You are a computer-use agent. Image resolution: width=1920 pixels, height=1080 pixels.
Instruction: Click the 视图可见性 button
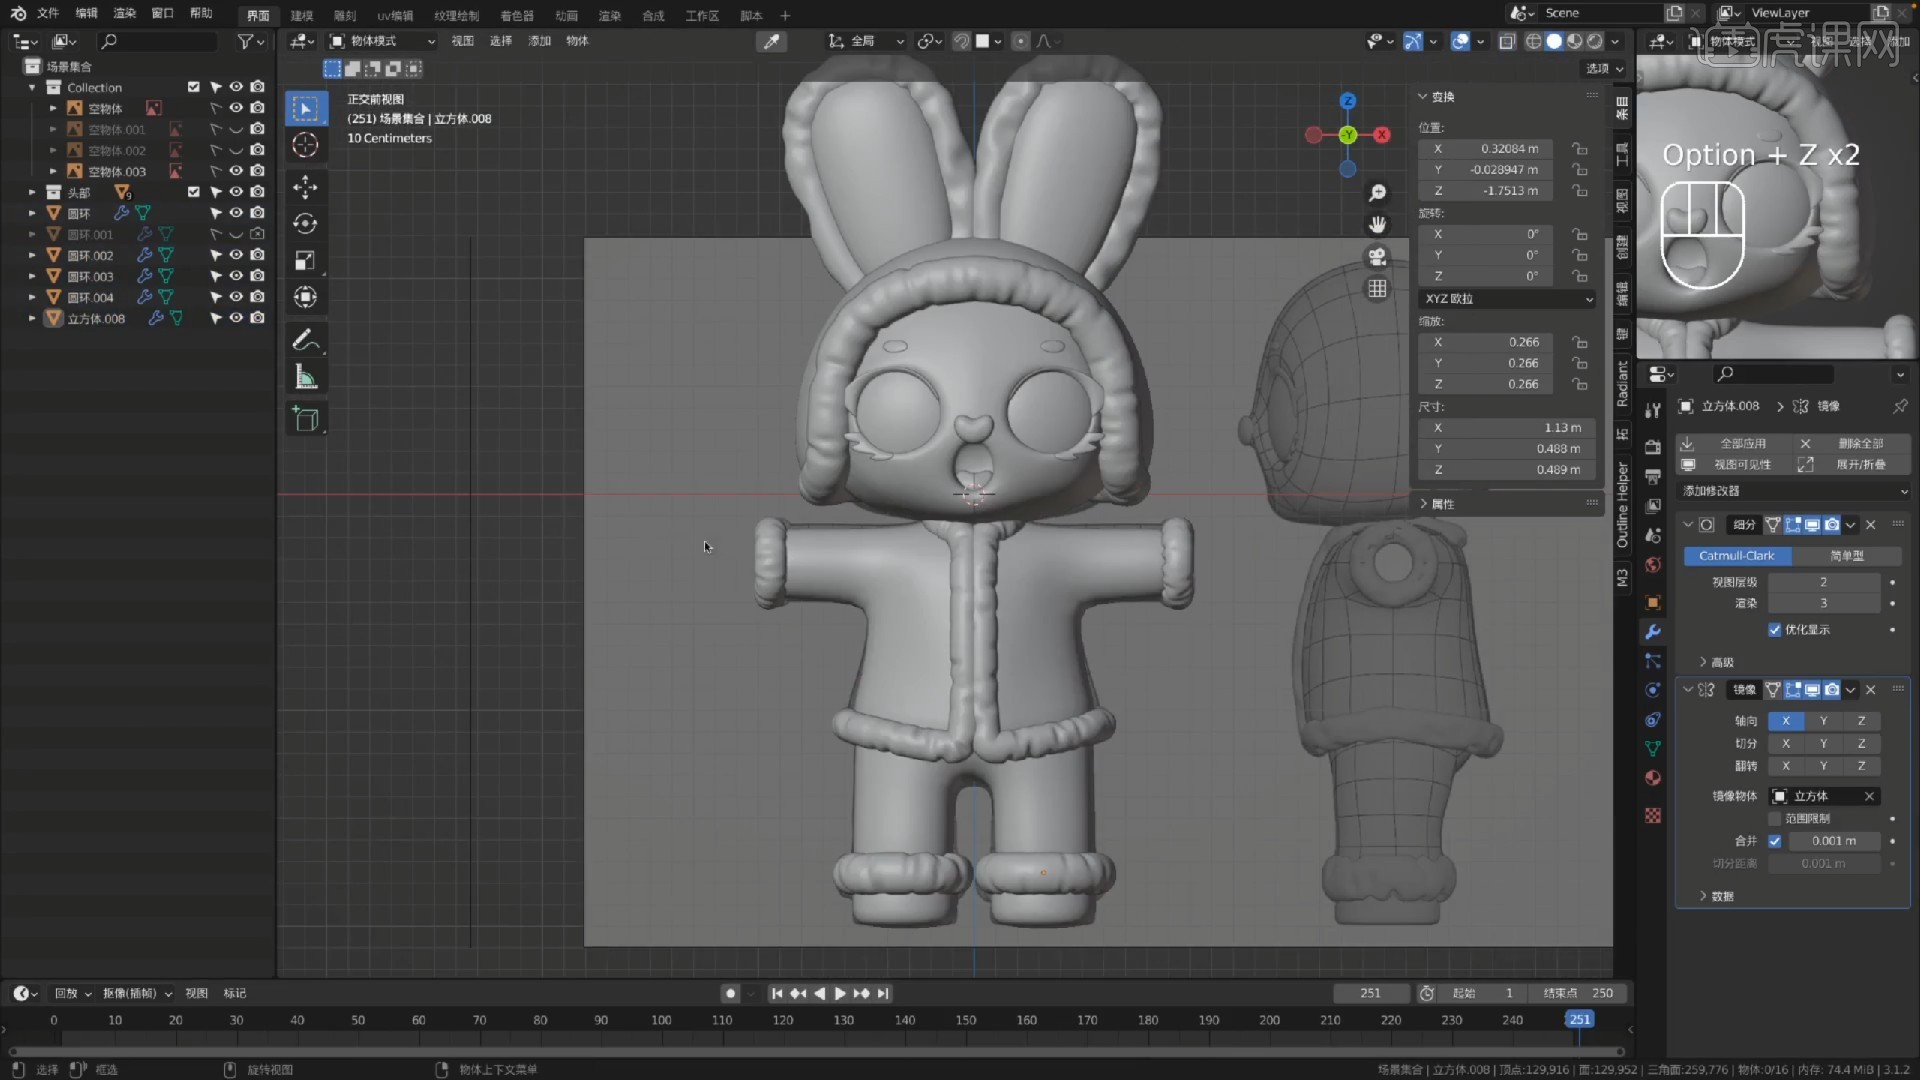[x=1734, y=465]
